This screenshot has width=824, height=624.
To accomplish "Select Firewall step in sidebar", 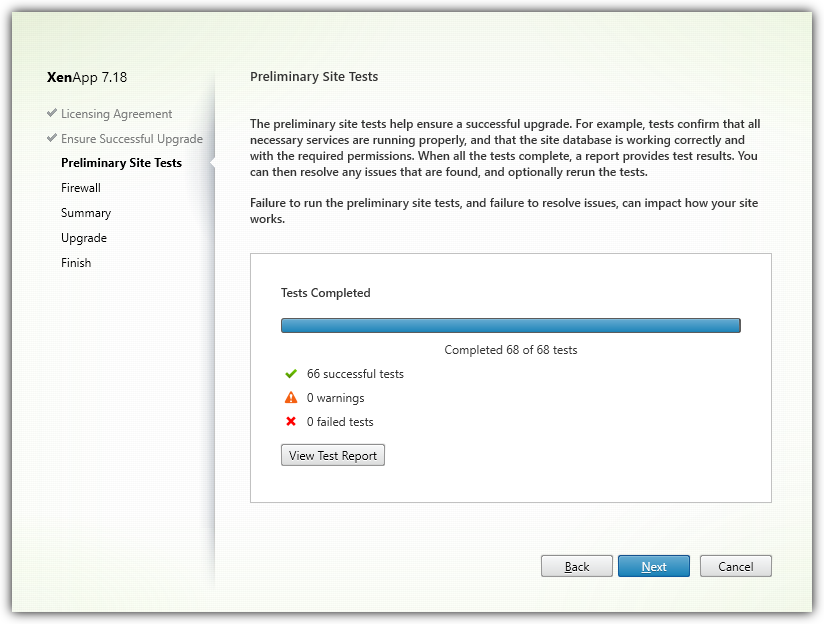I will (x=80, y=188).
